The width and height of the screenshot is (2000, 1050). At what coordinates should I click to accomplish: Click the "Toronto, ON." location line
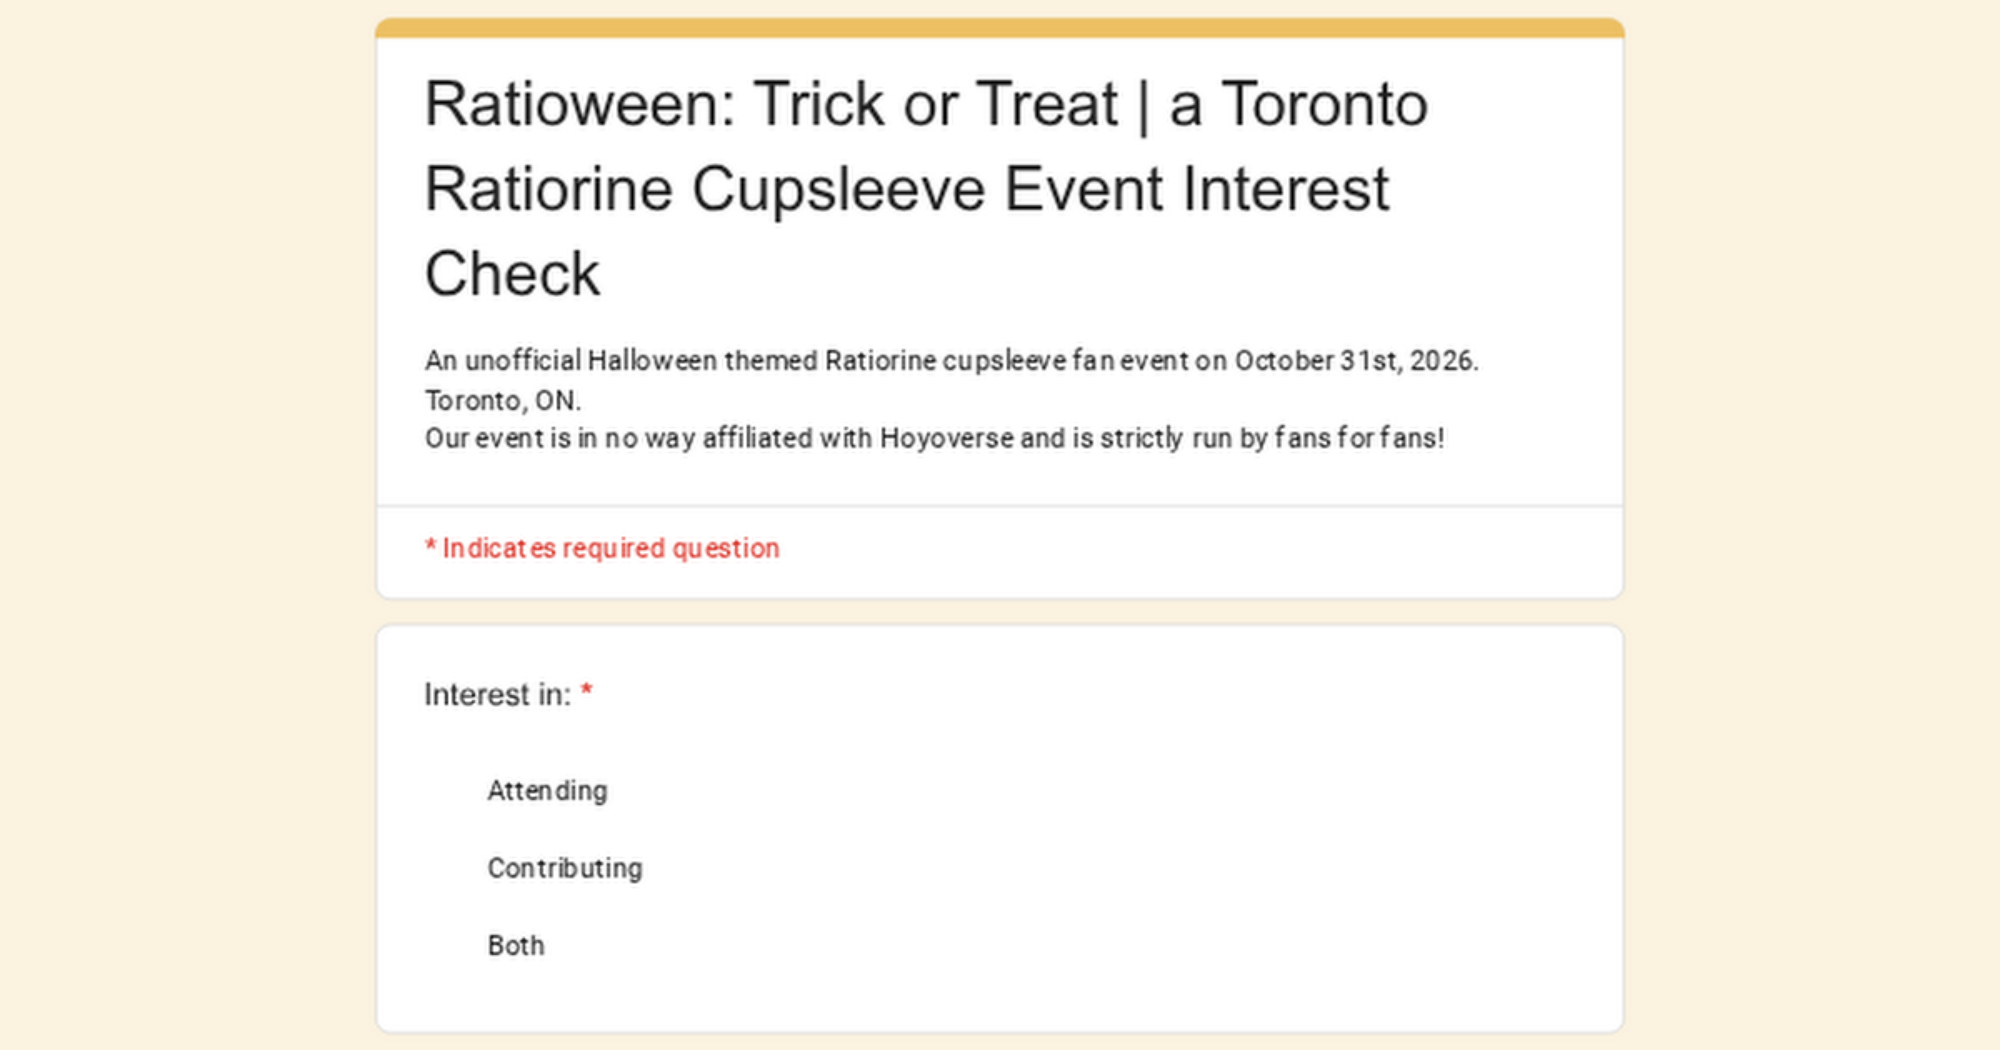pos(502,400)
